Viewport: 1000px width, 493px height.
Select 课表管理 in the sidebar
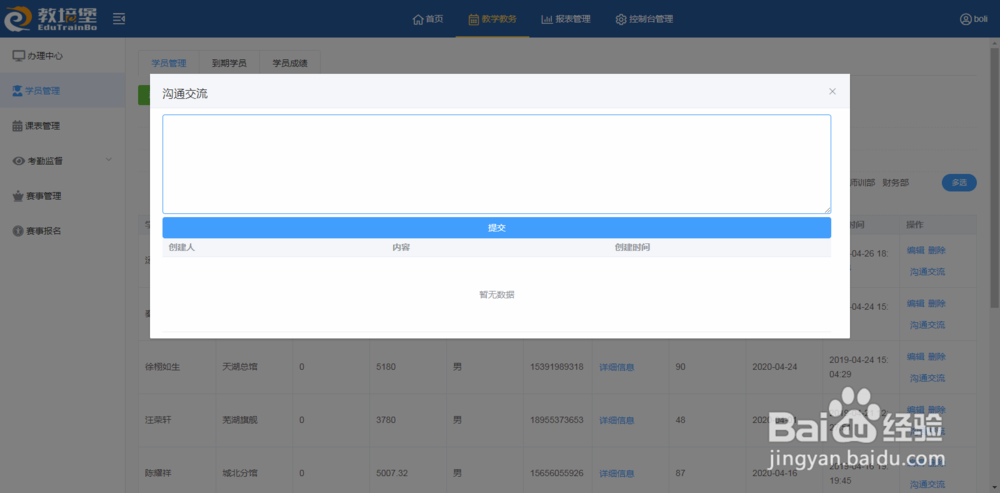62,126
